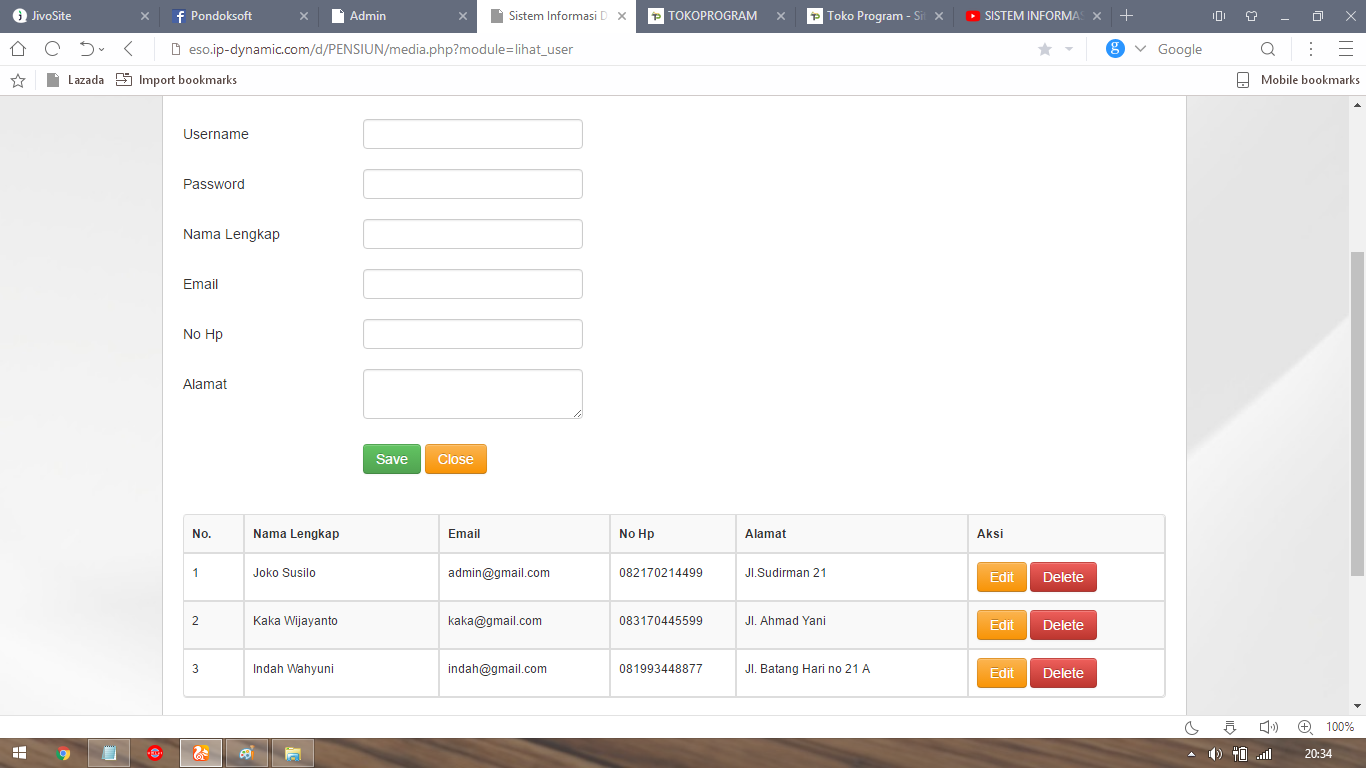Click the phone sync icon in title bar
The image size is (1366, 768).
1218,16
